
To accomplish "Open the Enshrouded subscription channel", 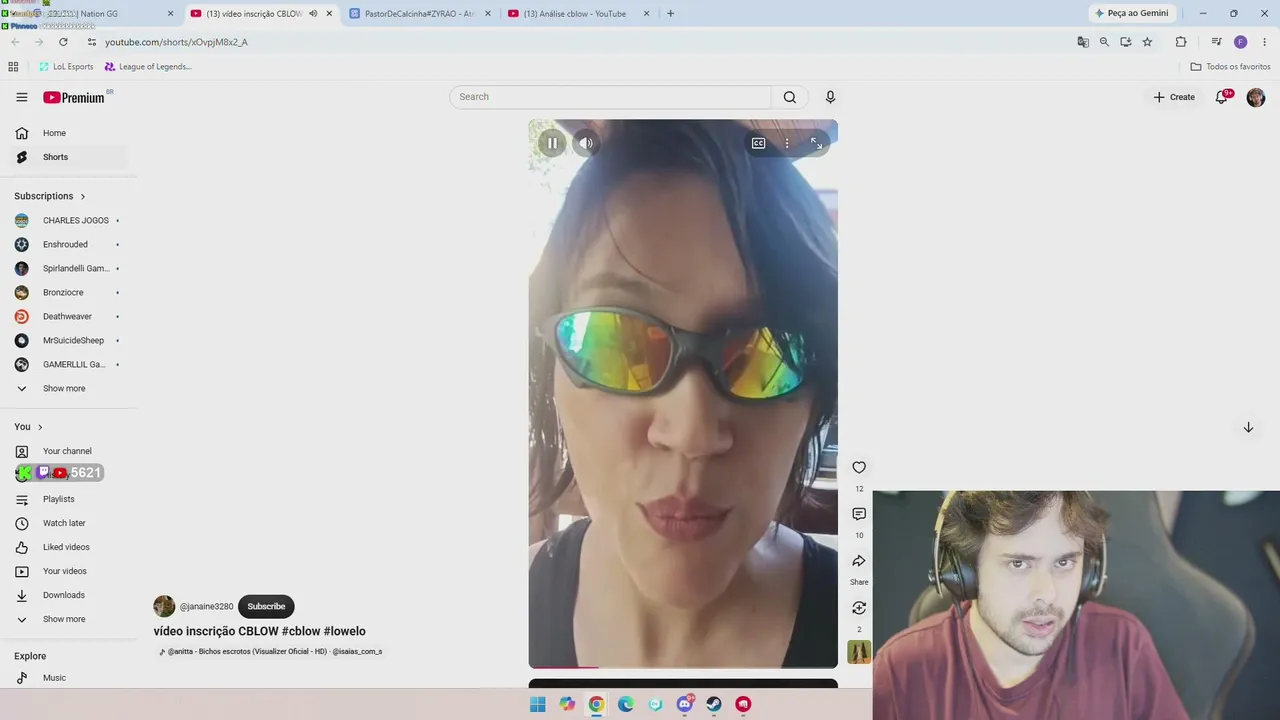I will tap(70, 244).
